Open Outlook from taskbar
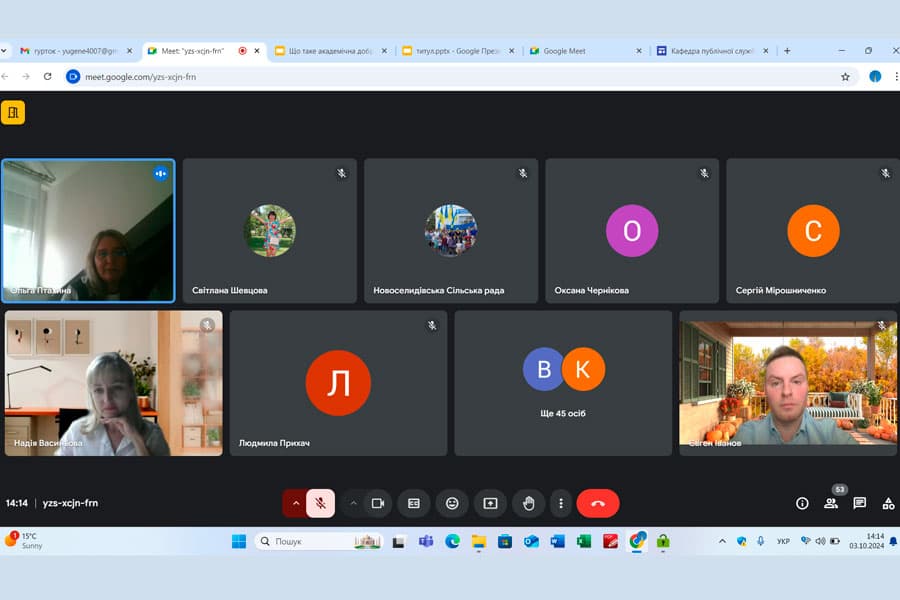Screen dimensions: 900x600 tap(532, 541)
